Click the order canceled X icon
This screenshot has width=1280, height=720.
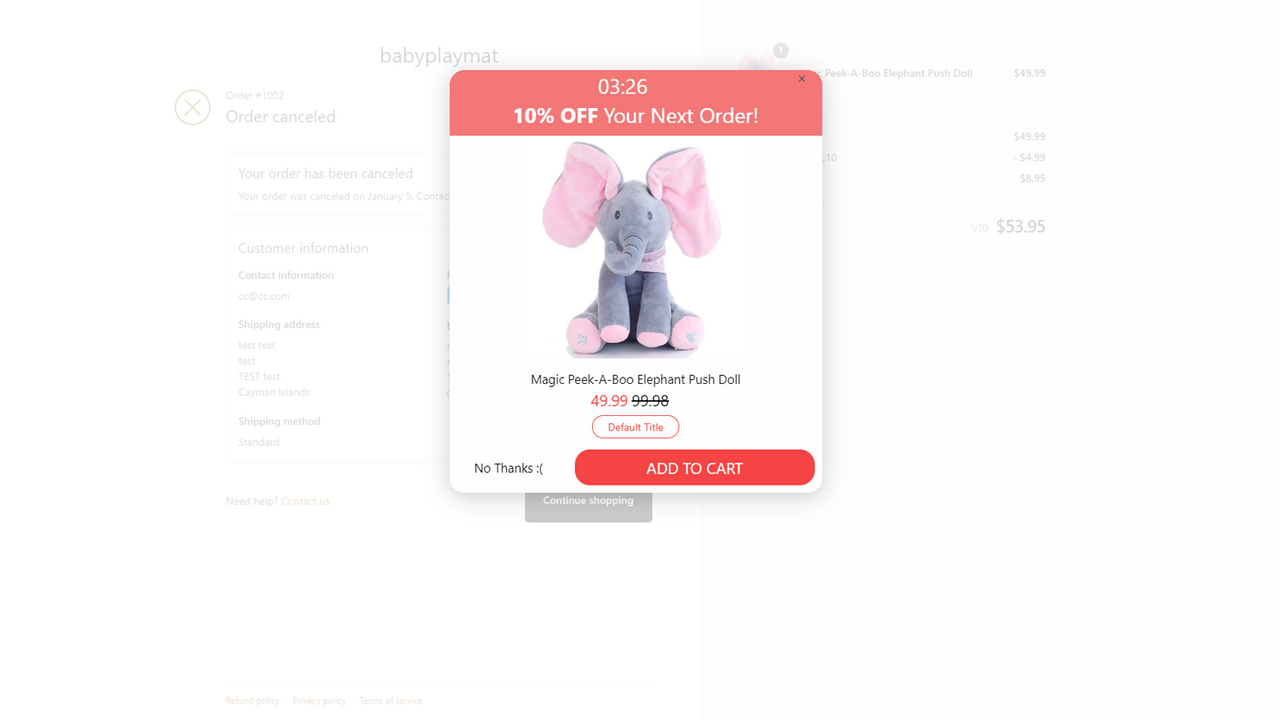pyautogui.click(x=192, y=107)
